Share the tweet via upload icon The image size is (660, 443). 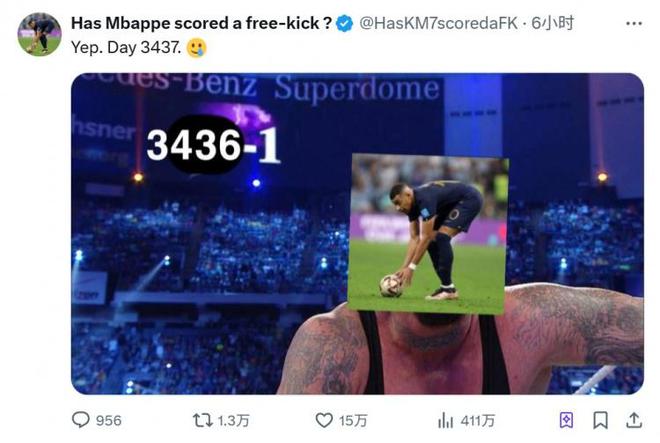[x=634, y=420]
